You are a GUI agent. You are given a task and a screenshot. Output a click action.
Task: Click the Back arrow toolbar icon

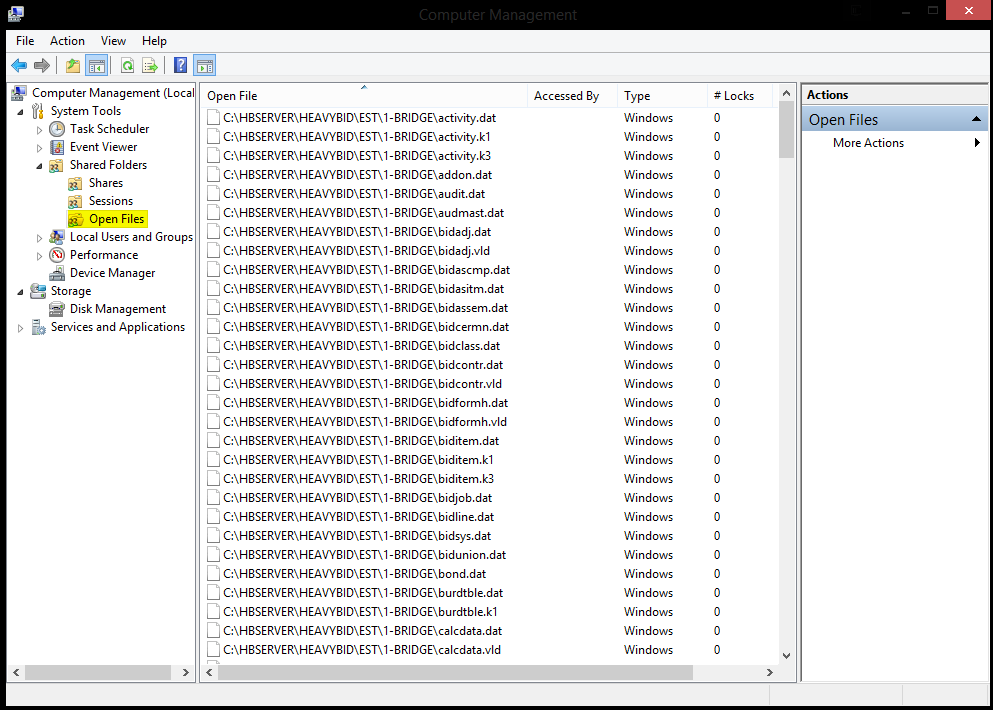point(19,66)
